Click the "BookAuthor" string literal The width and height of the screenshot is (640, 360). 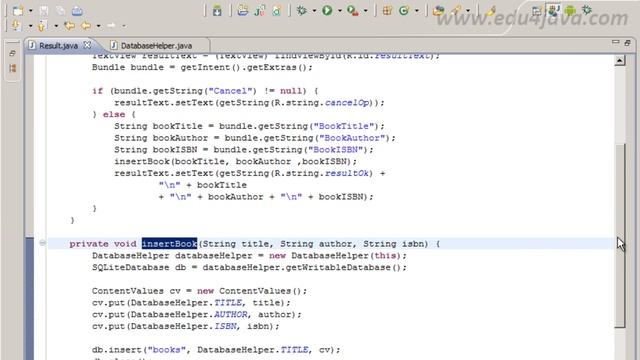tap(352, 138)
